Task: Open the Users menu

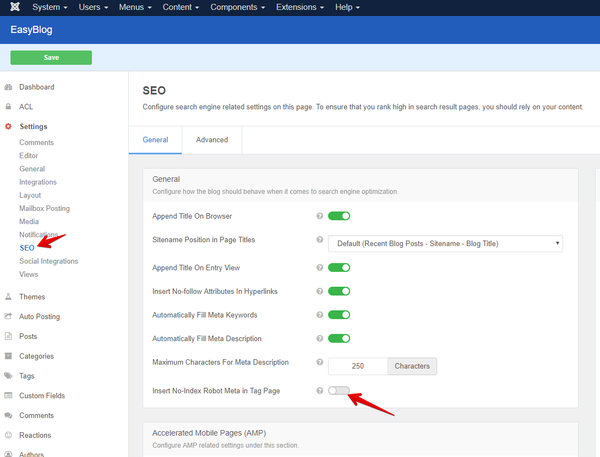Action: point(93,7)
